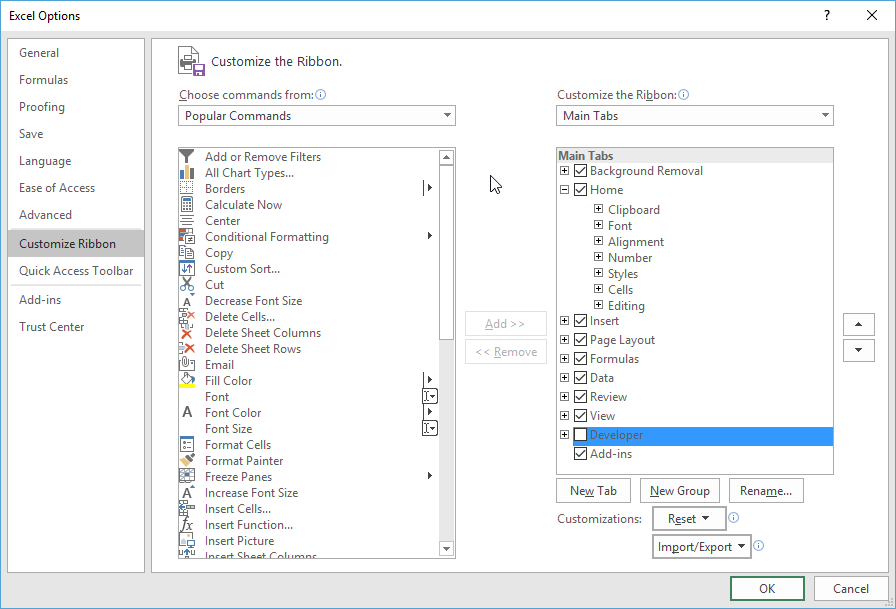Click the Insert Picture icon
896x609 pixels.
(186, 540)
